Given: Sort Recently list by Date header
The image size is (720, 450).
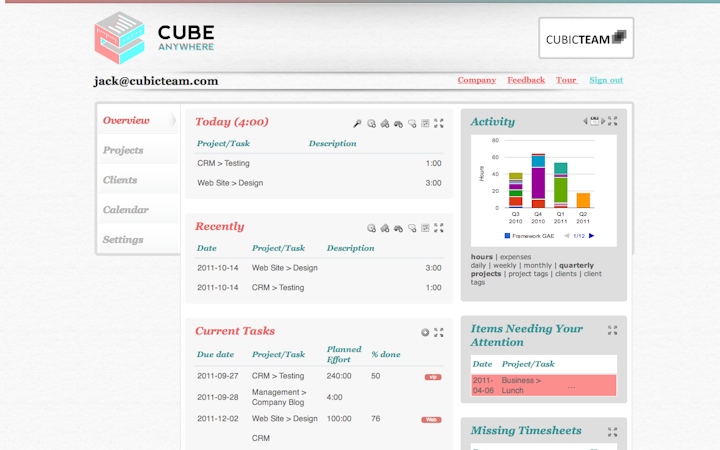Looking at the screenshot, I should coord(207,248).
